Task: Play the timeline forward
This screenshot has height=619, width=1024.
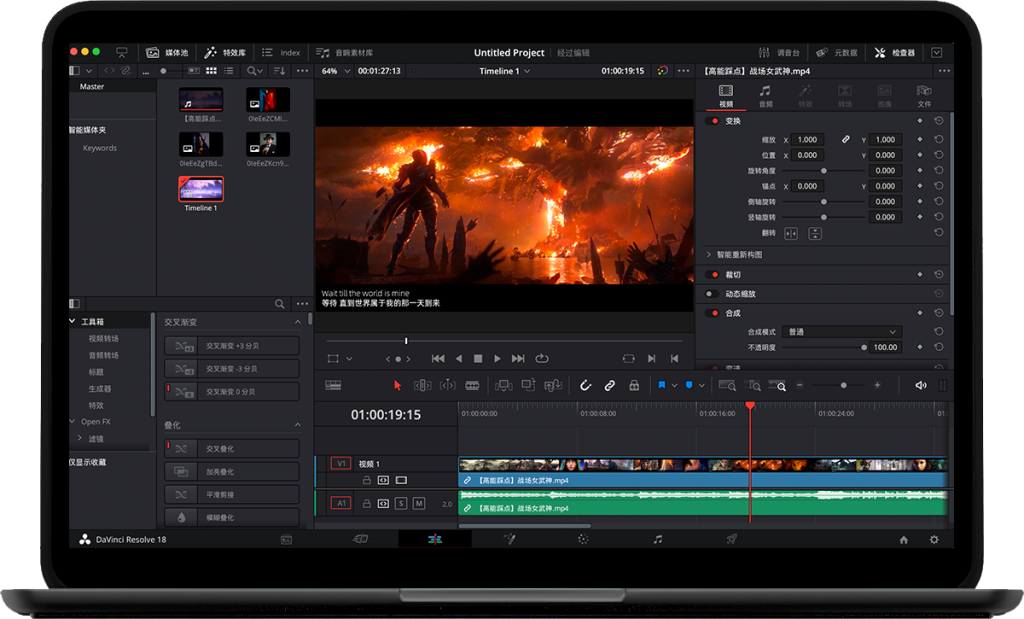Action: coord(498,358)
